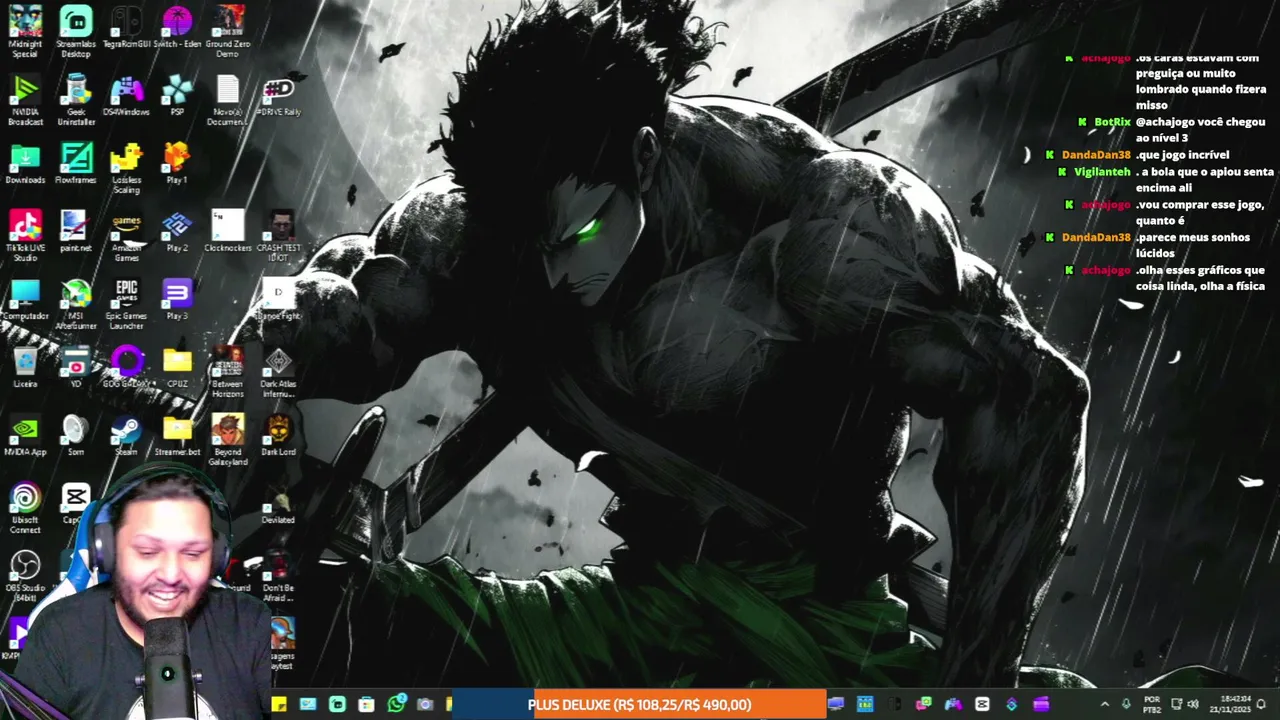Open Lossless Scaling duck icon

tap(126, 167)
